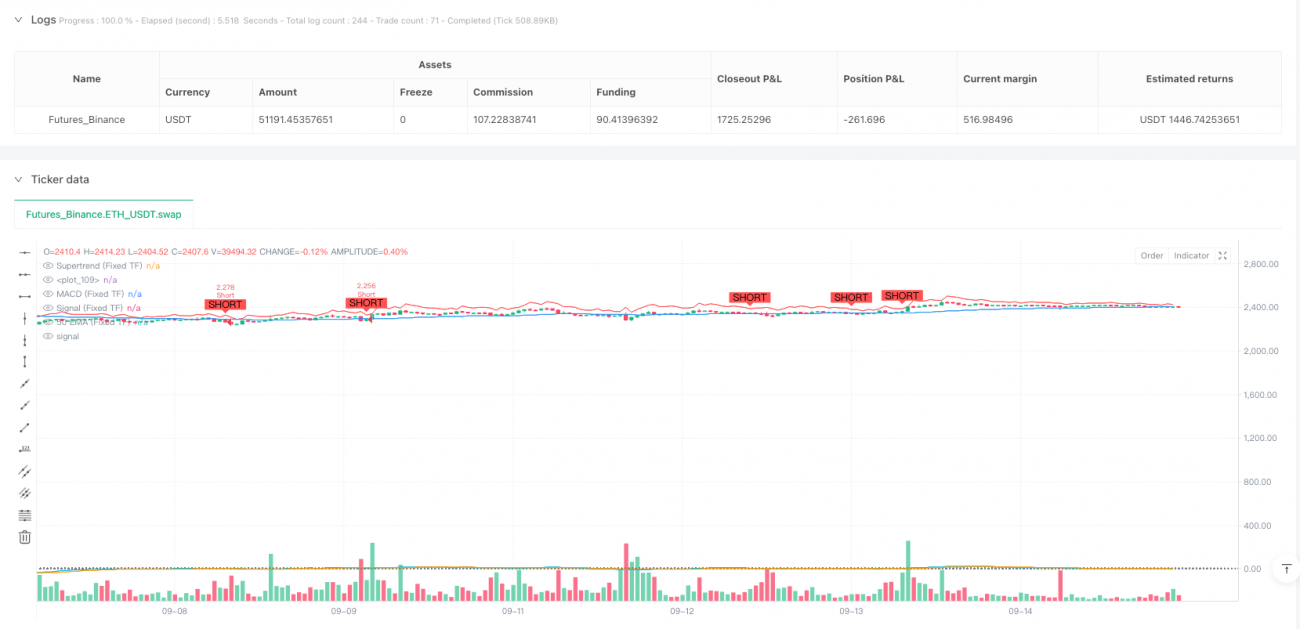The width and height of the screenshot is (1300, 629).
Task: Click the Futures_Binance name cell
Action: coord(87,119)
